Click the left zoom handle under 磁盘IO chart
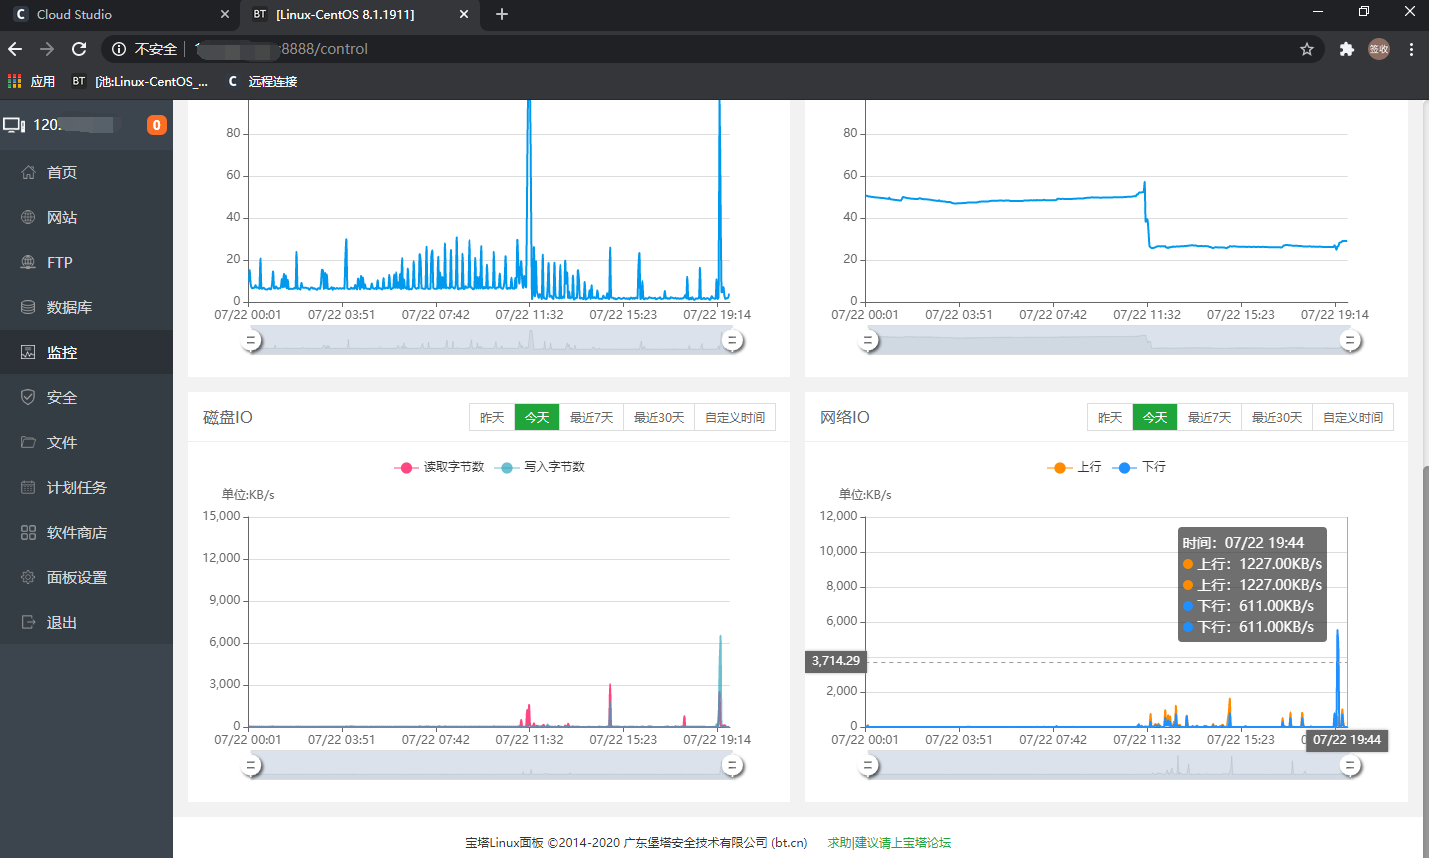1429x858 pixels. pos(252,766)
